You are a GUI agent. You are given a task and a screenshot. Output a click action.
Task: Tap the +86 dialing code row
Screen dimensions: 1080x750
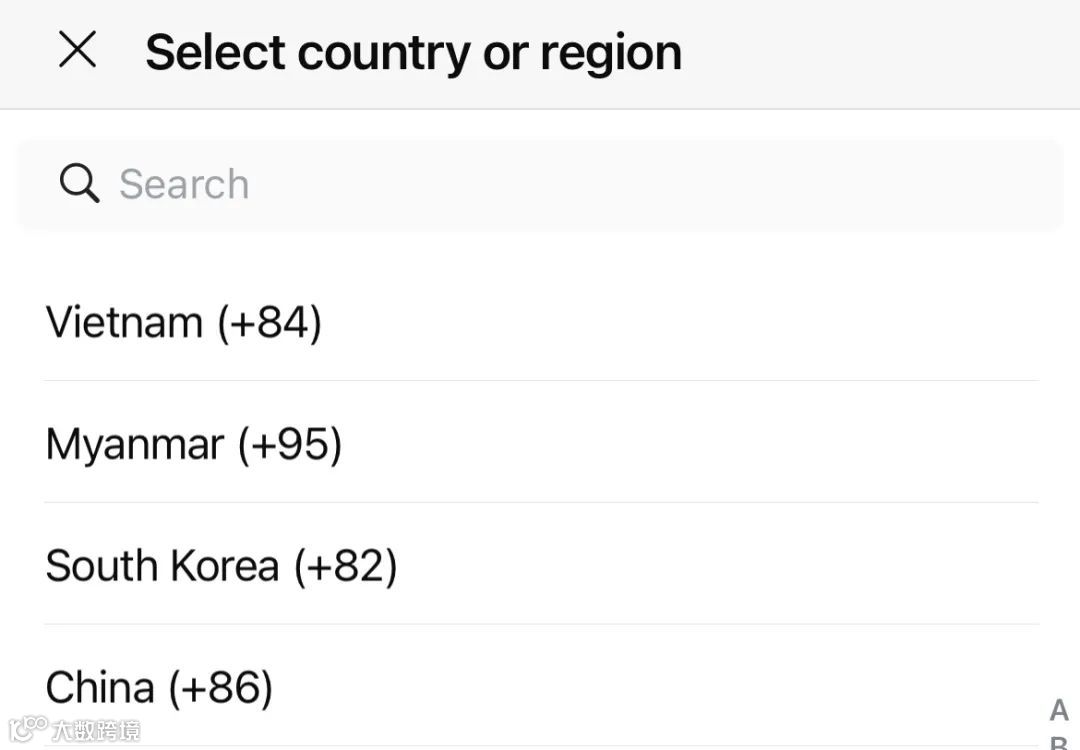point(220,688)
